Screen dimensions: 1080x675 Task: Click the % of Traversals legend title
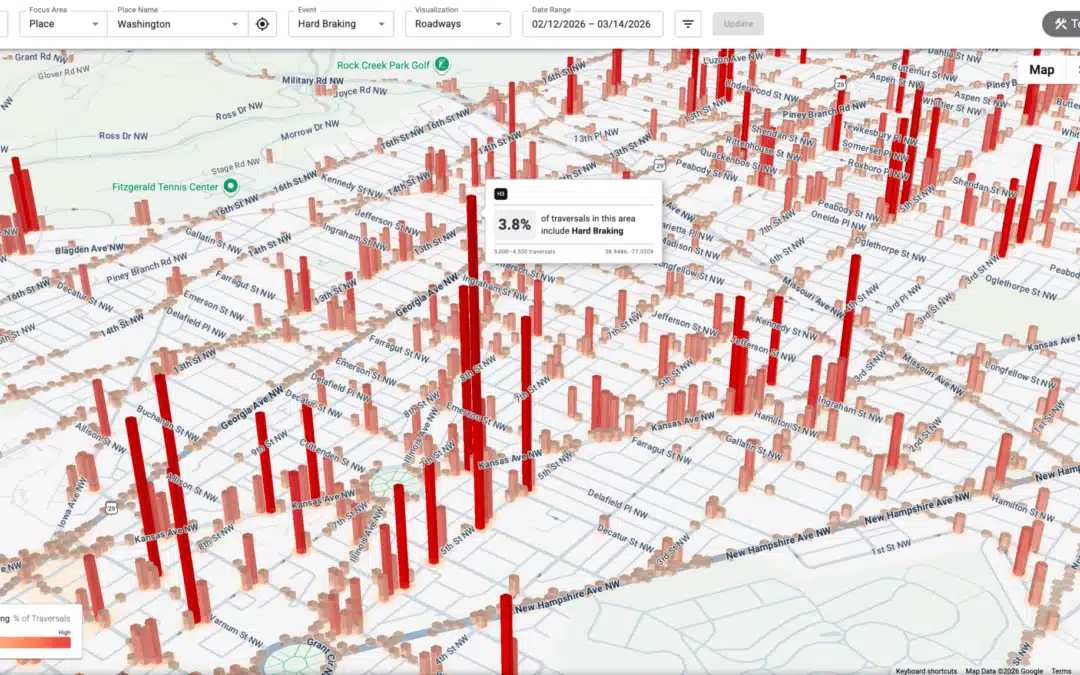click(x=42, y=618)
